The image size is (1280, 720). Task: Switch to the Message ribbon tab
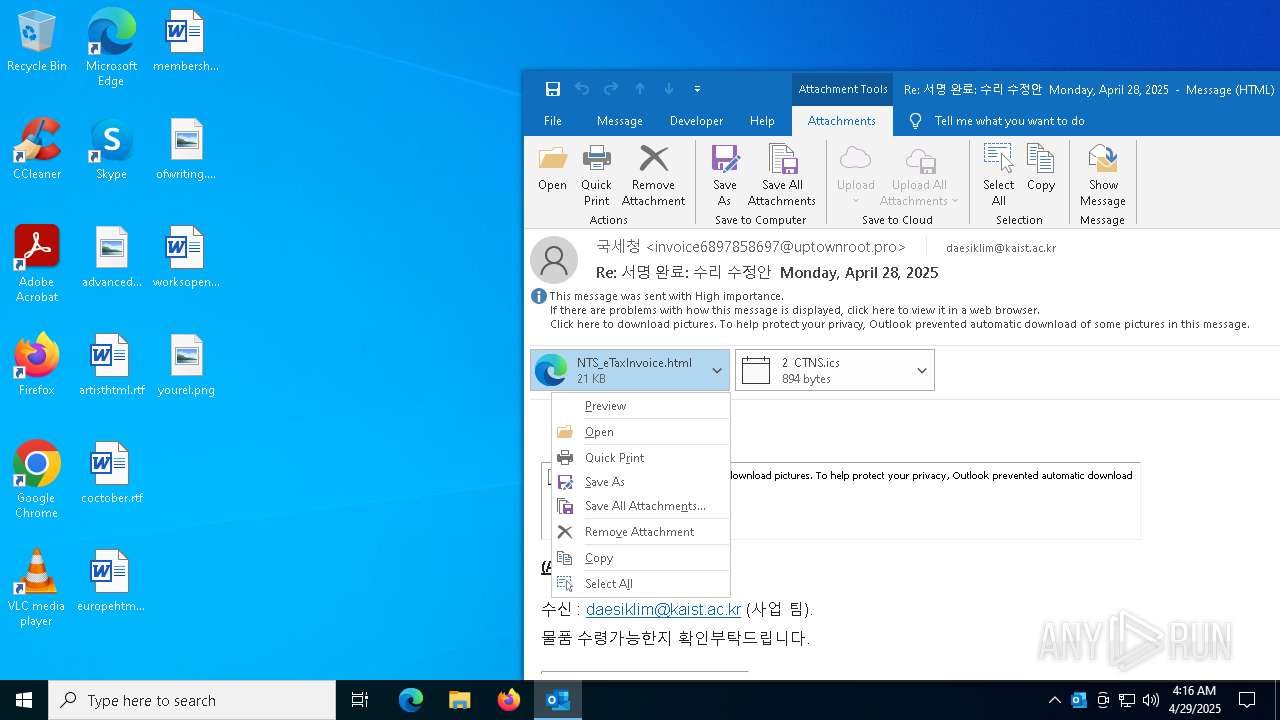[x=619, y=121]
